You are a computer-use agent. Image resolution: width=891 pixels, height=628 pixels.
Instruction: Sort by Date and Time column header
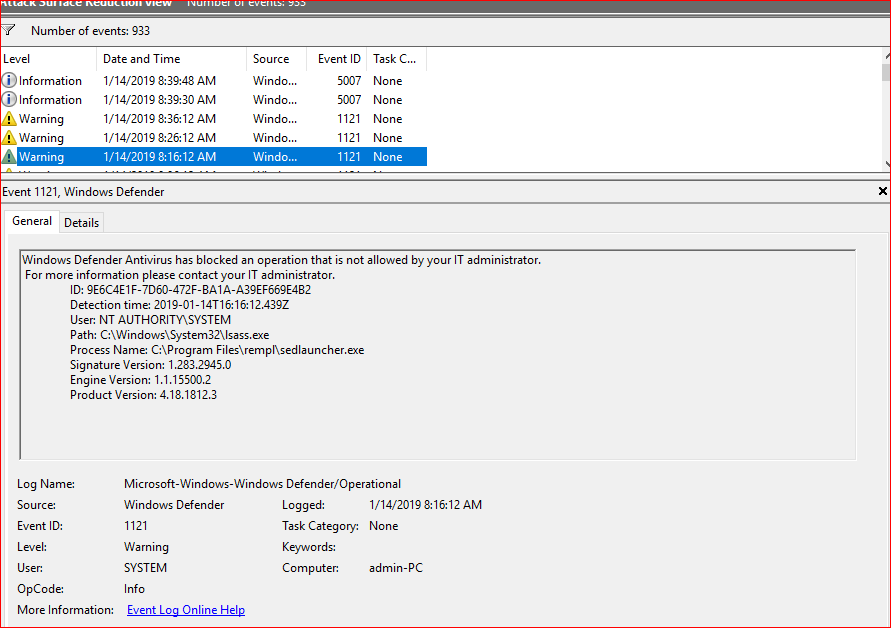click(172, 59)
